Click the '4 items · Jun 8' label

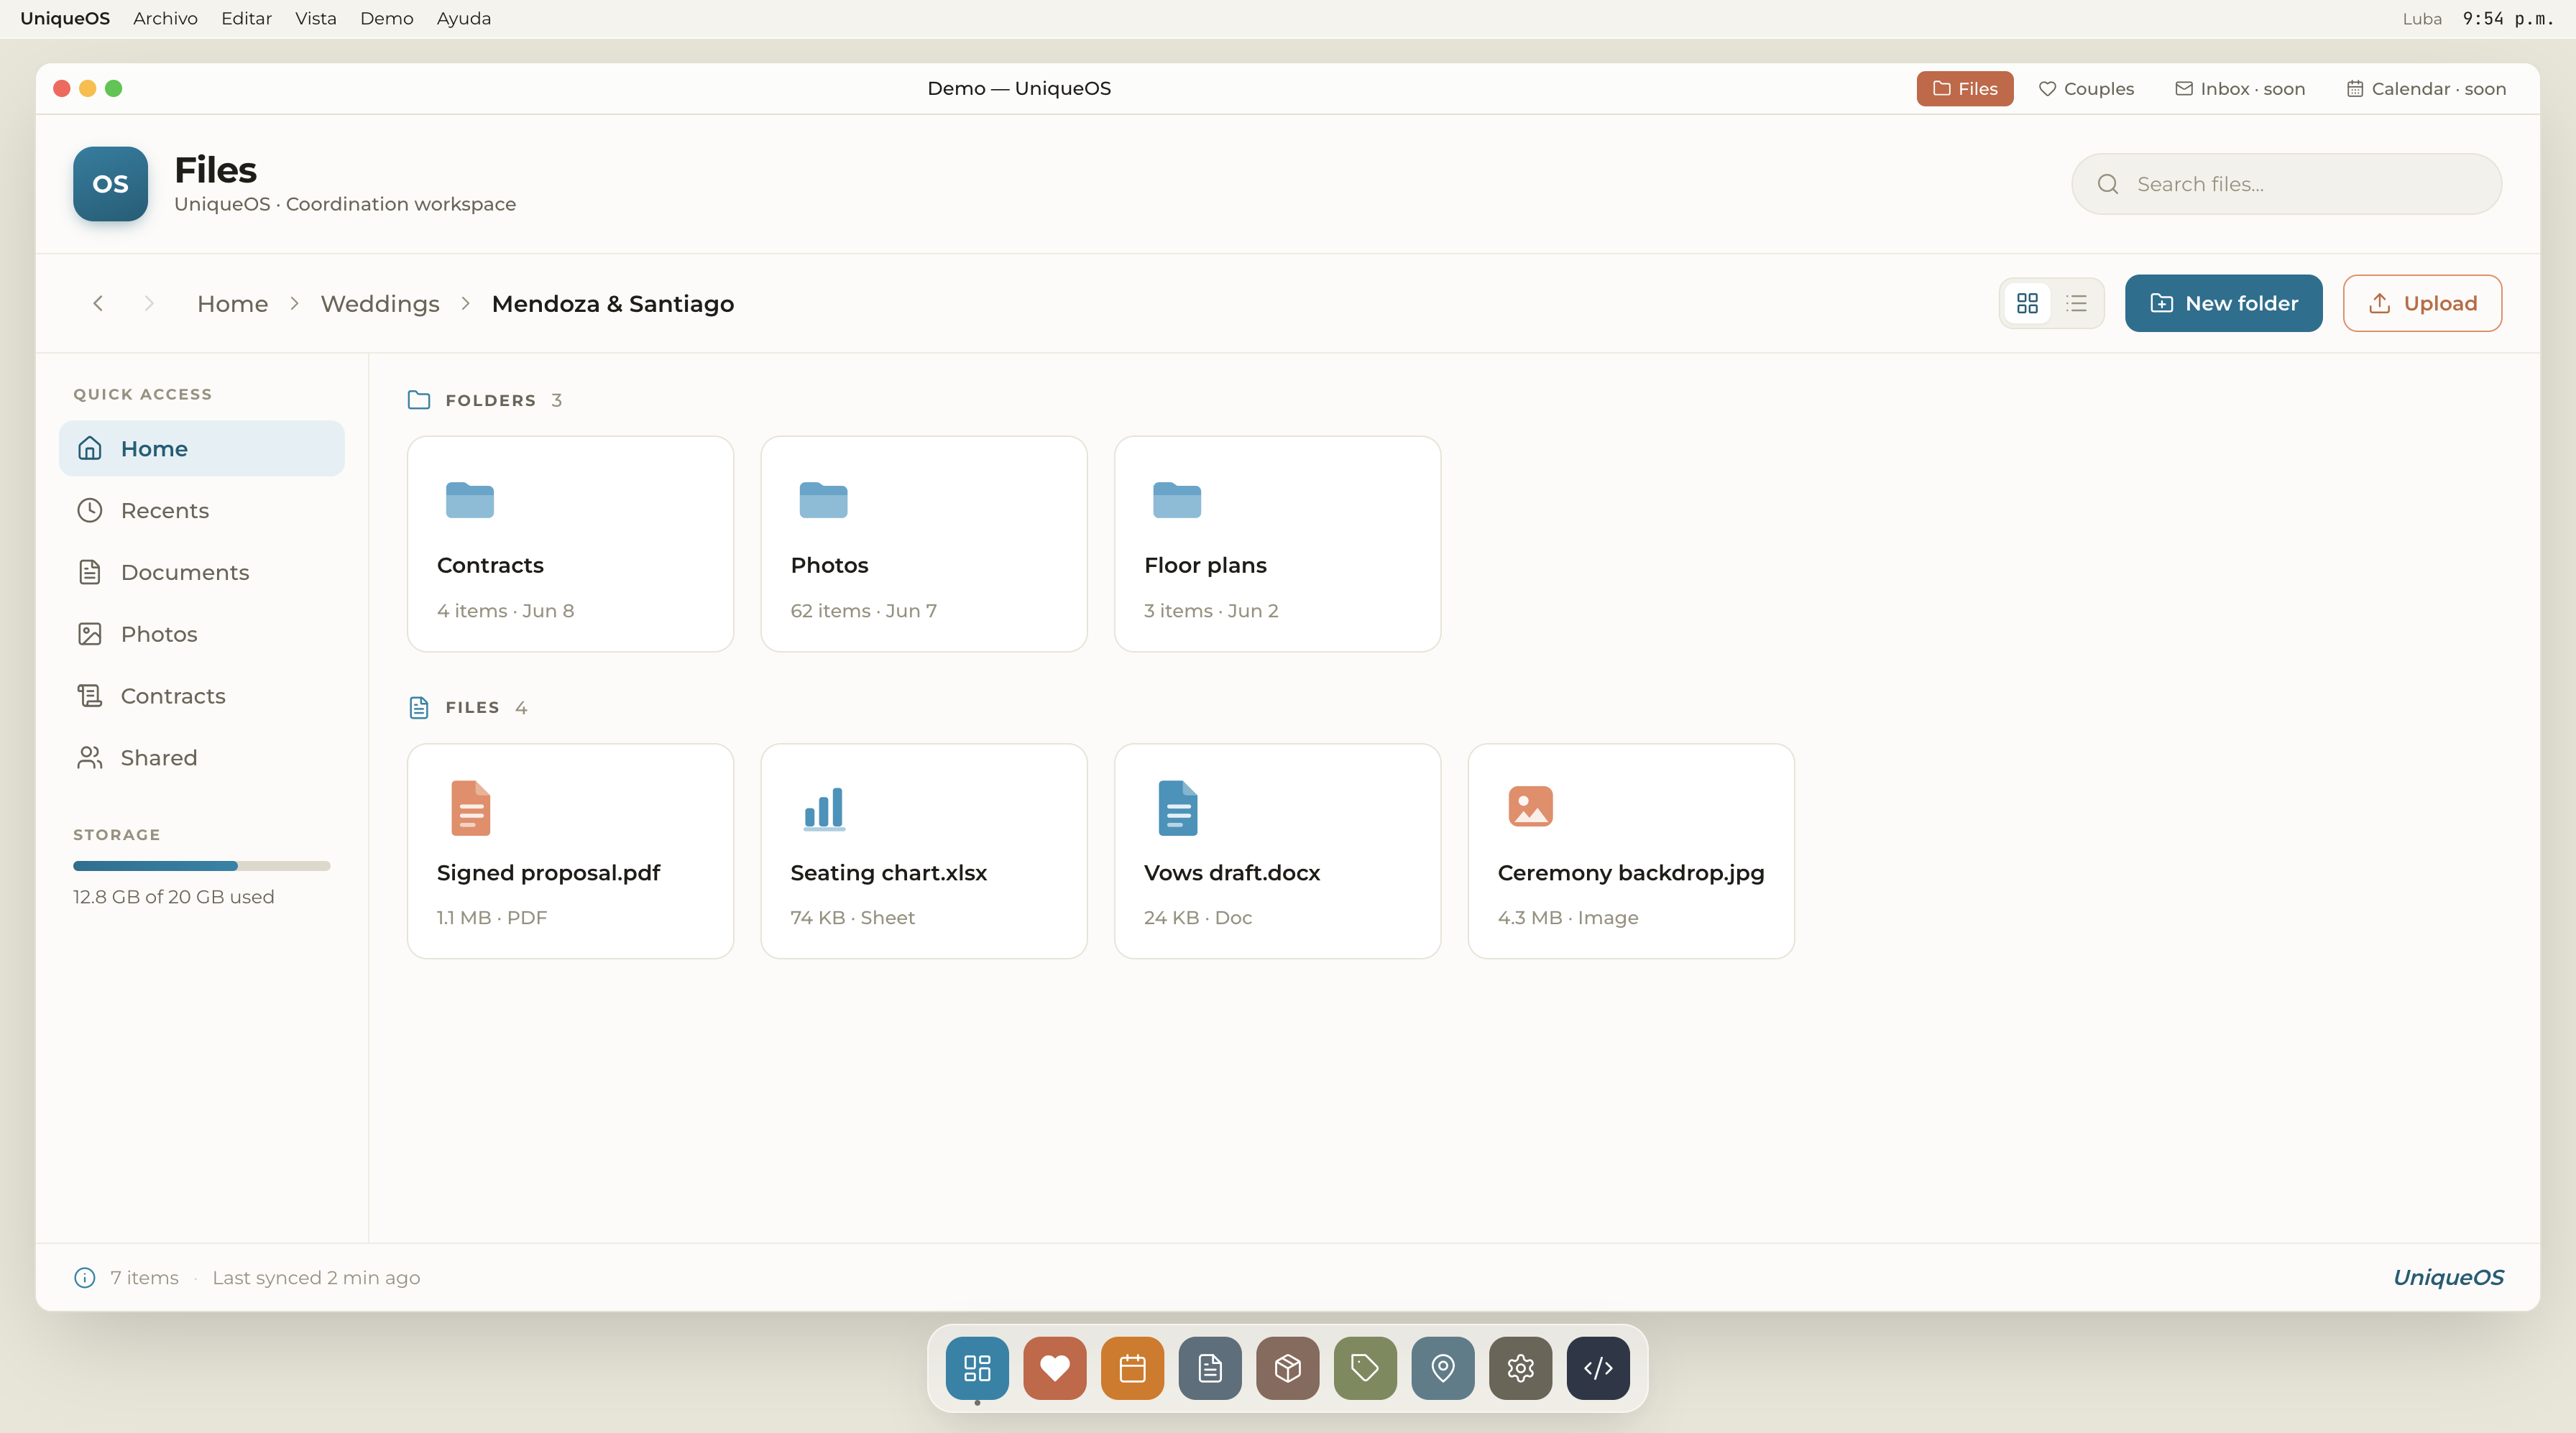[x=505, y=610]
